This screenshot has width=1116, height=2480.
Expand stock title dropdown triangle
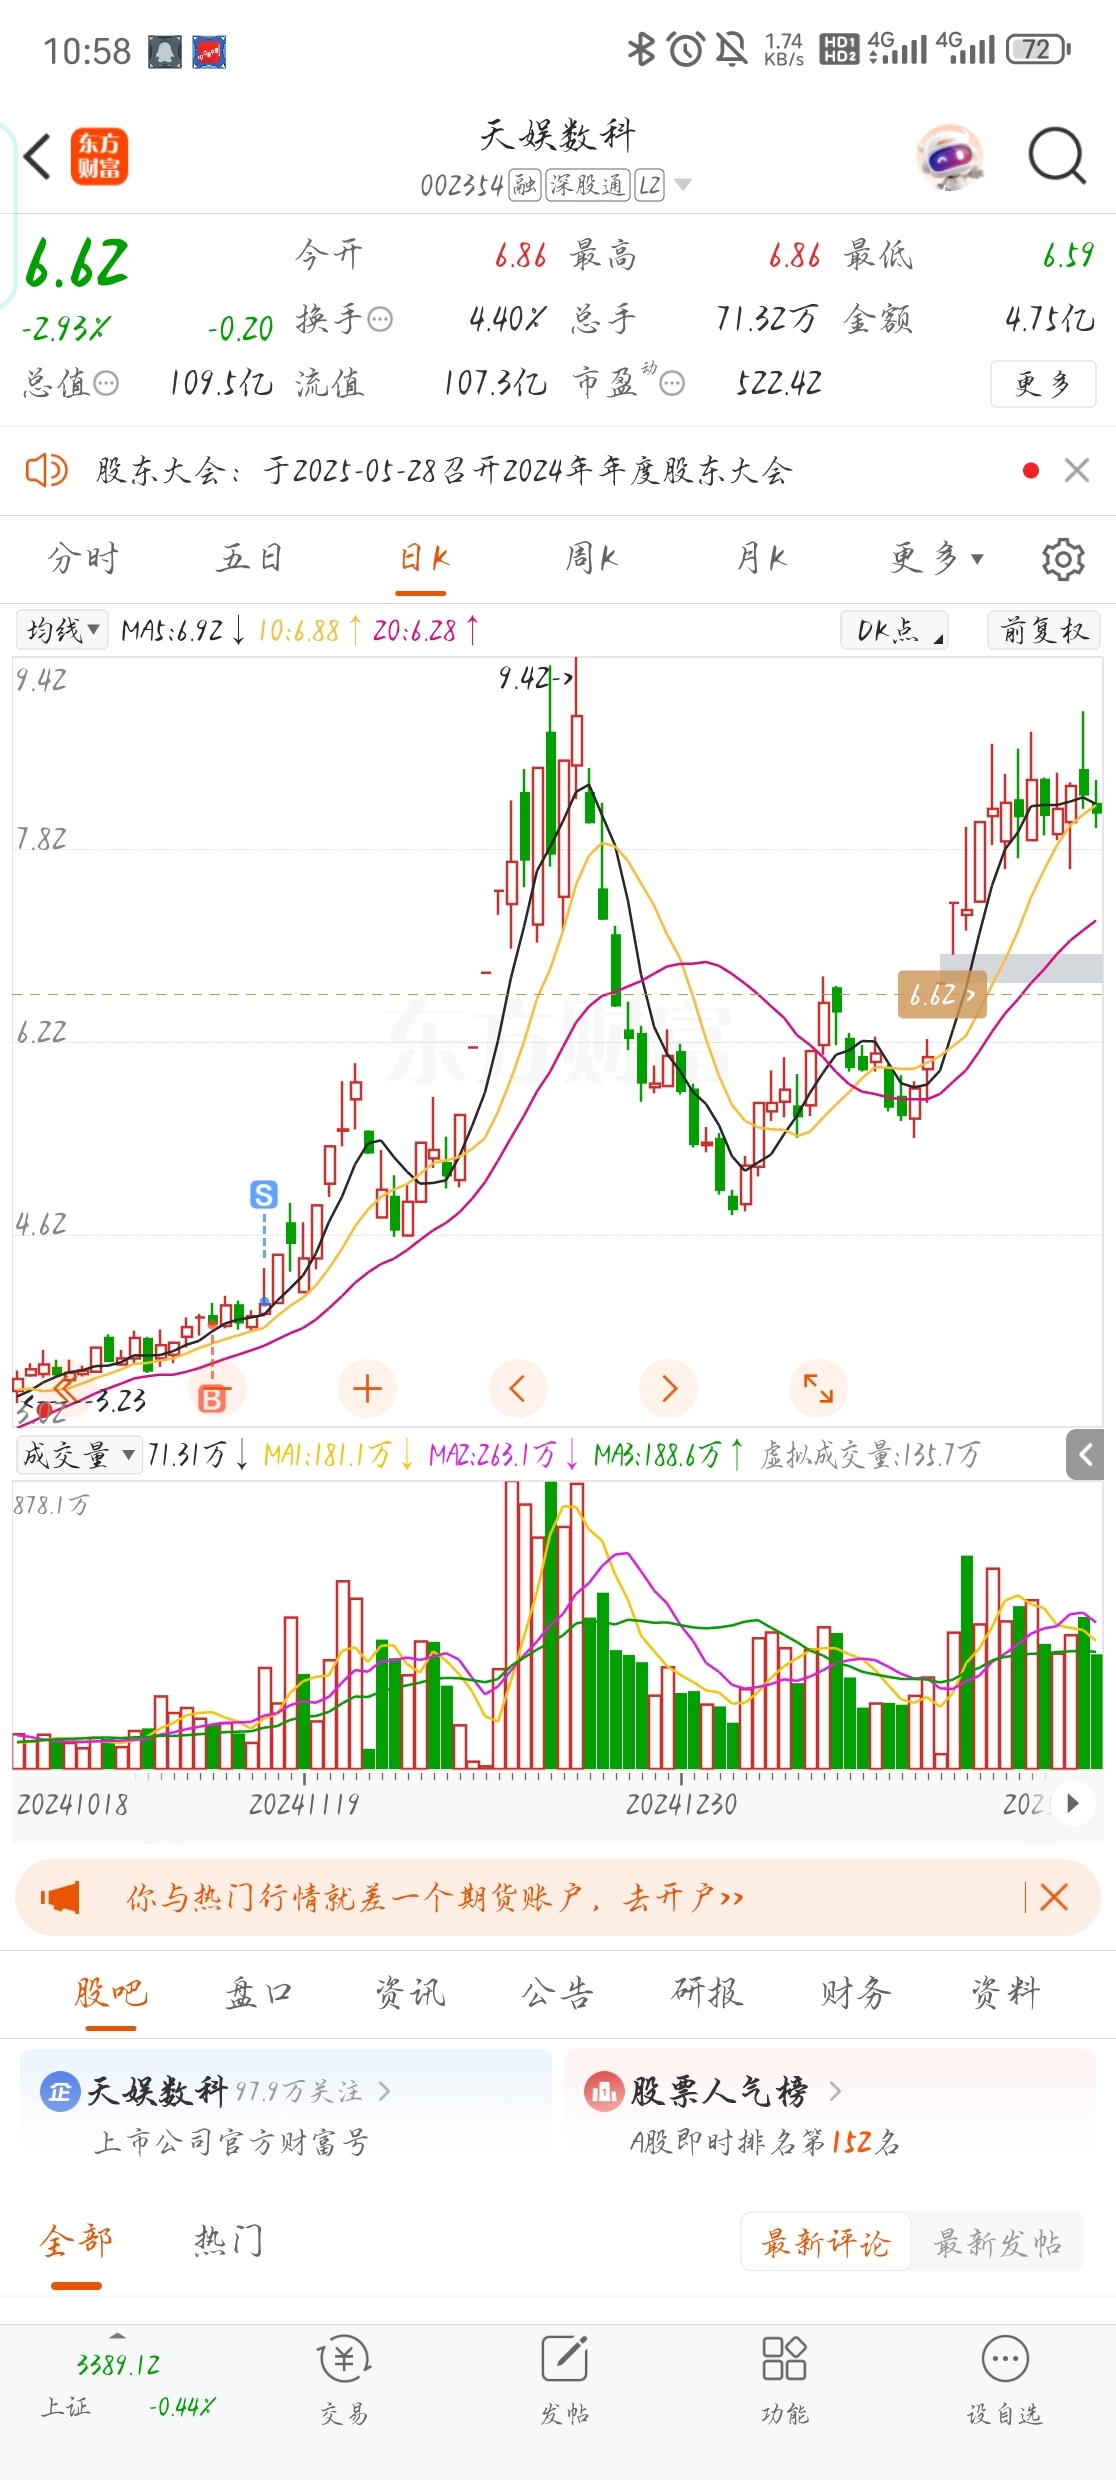point(683,185)
